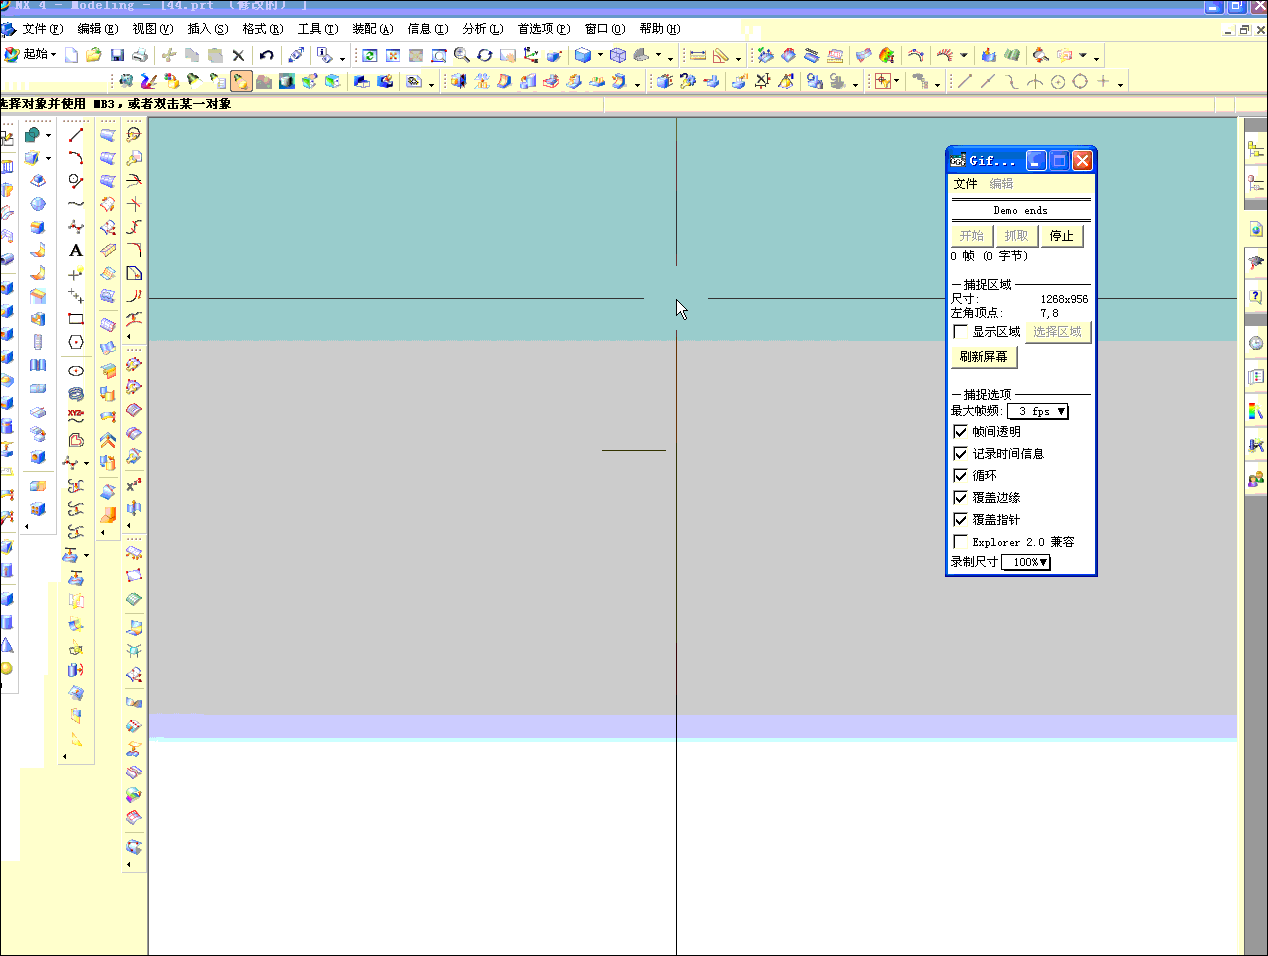Open the 起始 start dropdown

(x=30, y=54)
